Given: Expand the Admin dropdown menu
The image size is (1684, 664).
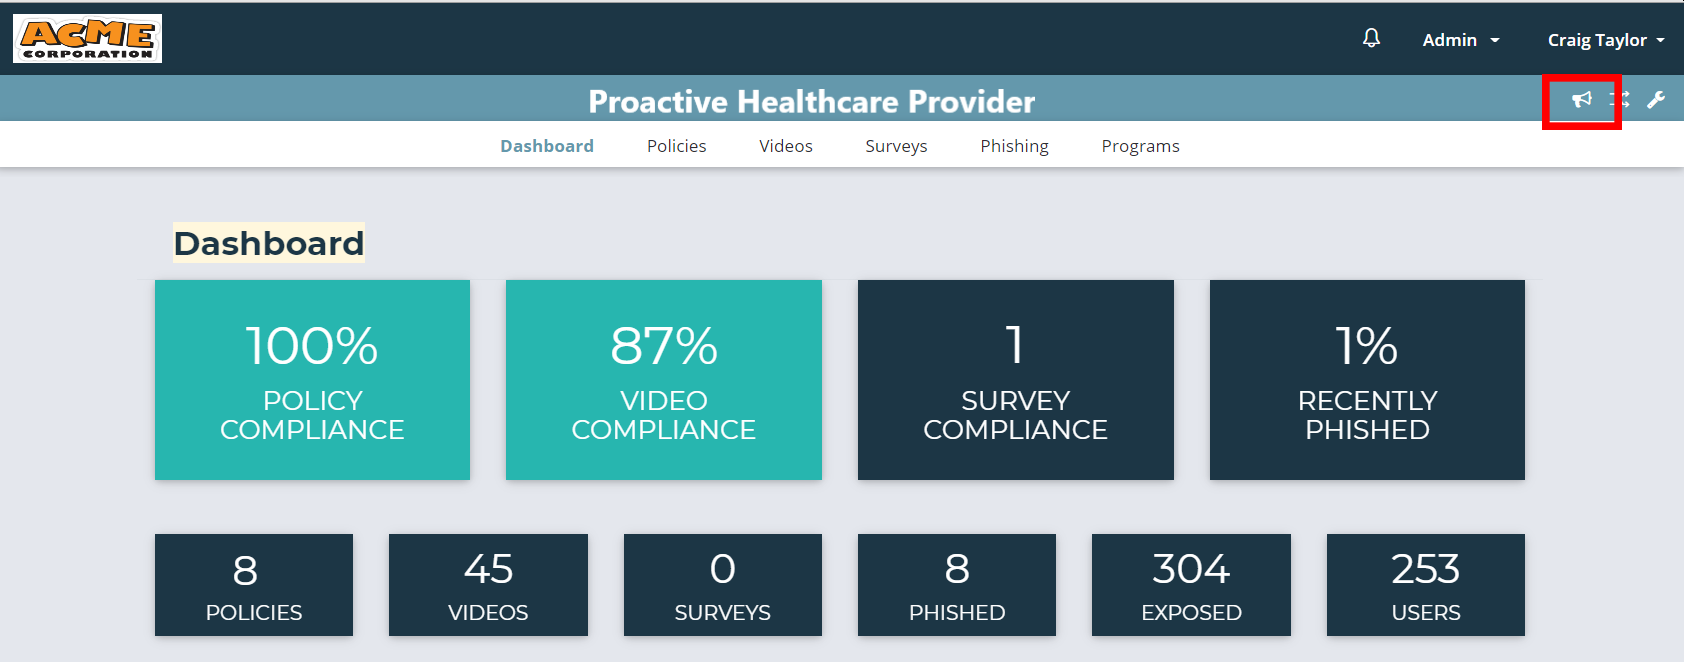Looking at the screenshot, I should click(x=1460, y=40).
